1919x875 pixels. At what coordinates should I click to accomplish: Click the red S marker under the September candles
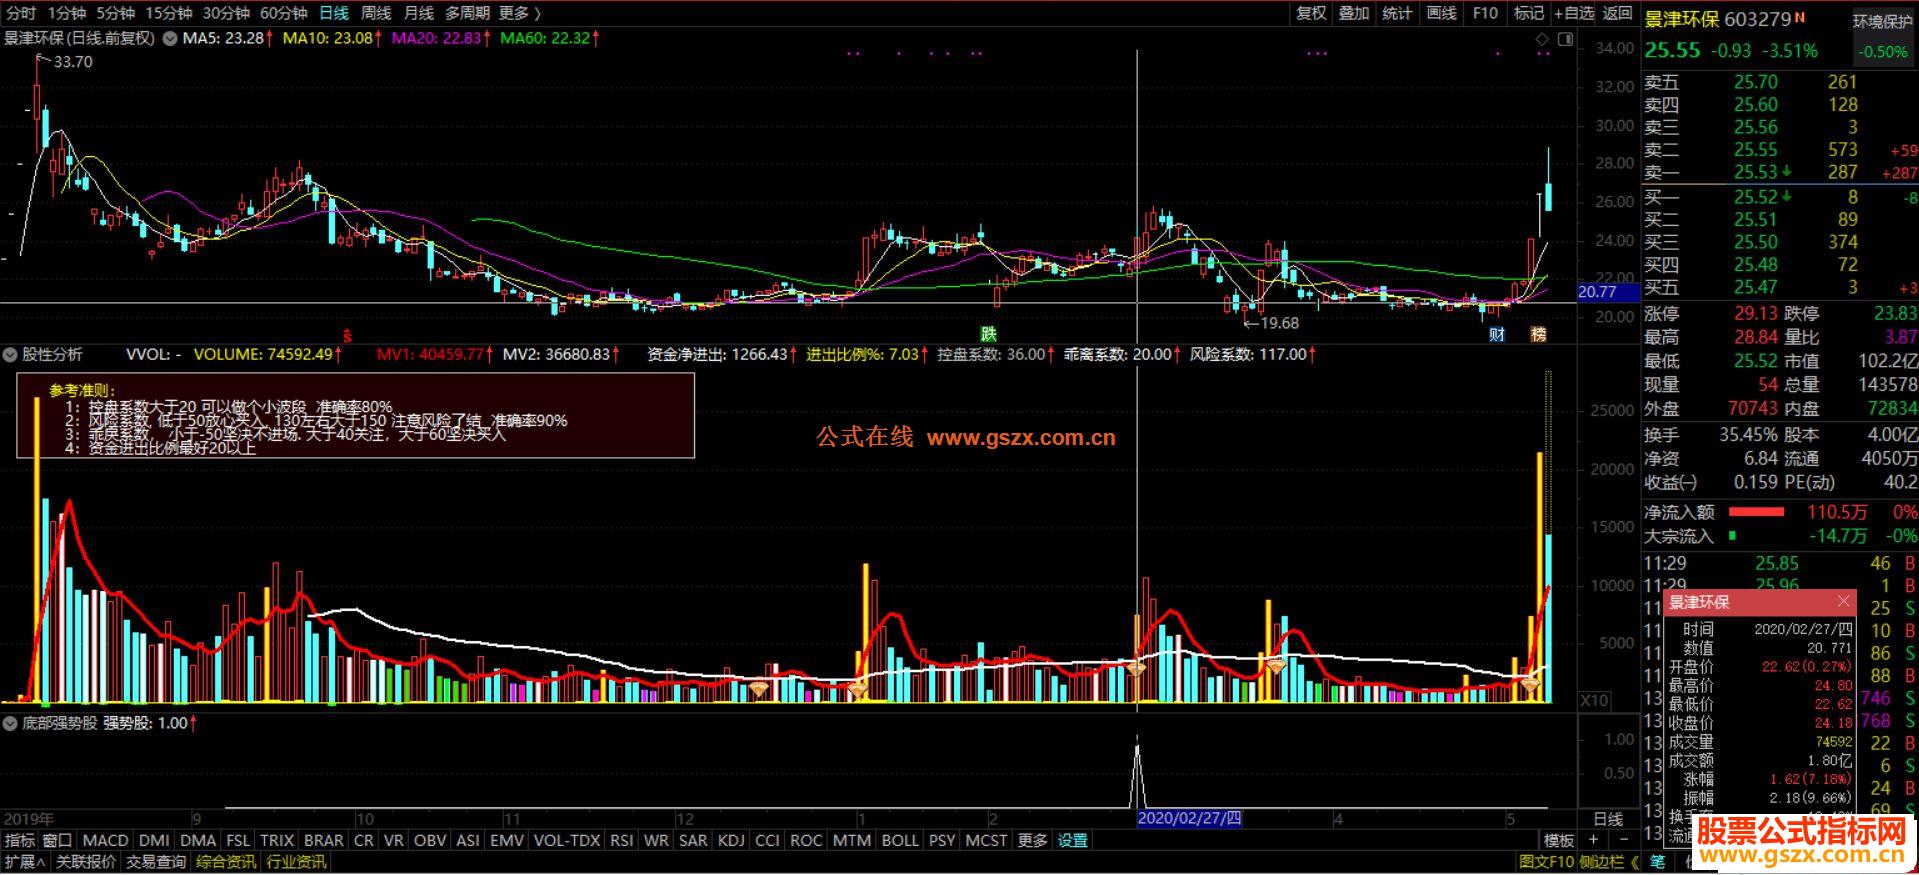pos(347,335)
